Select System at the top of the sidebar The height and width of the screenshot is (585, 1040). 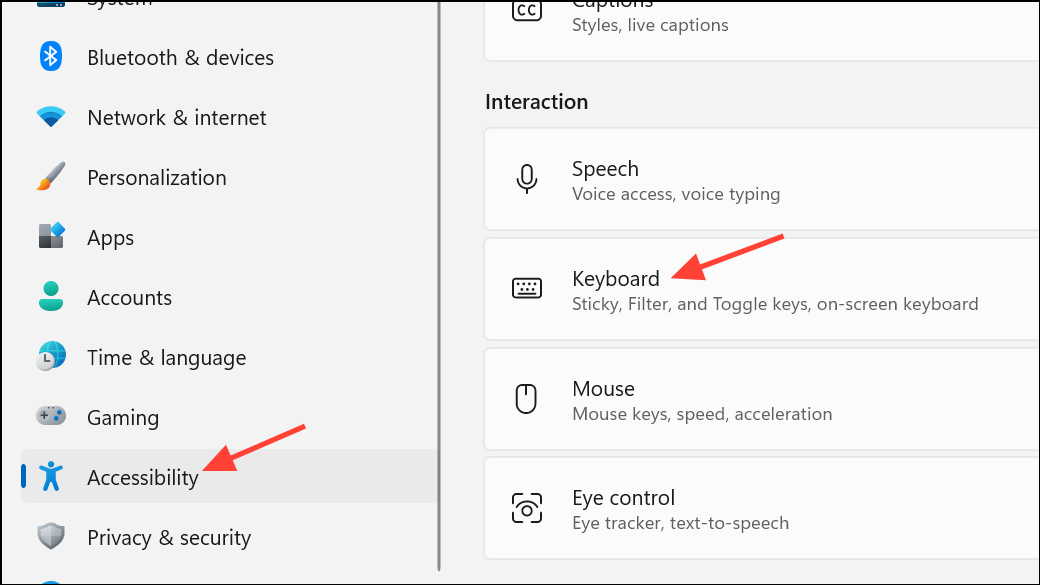(x=120, y=5)
